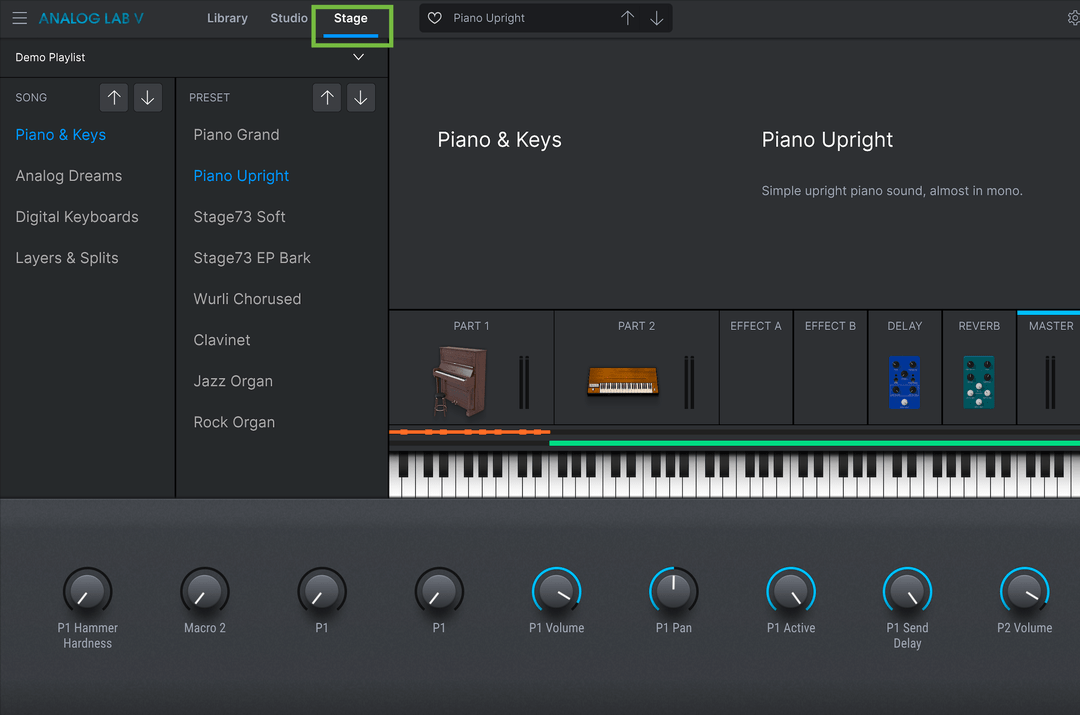Click the Analog Lab V logo
The image size is (1080, 715).
point(91,19)
